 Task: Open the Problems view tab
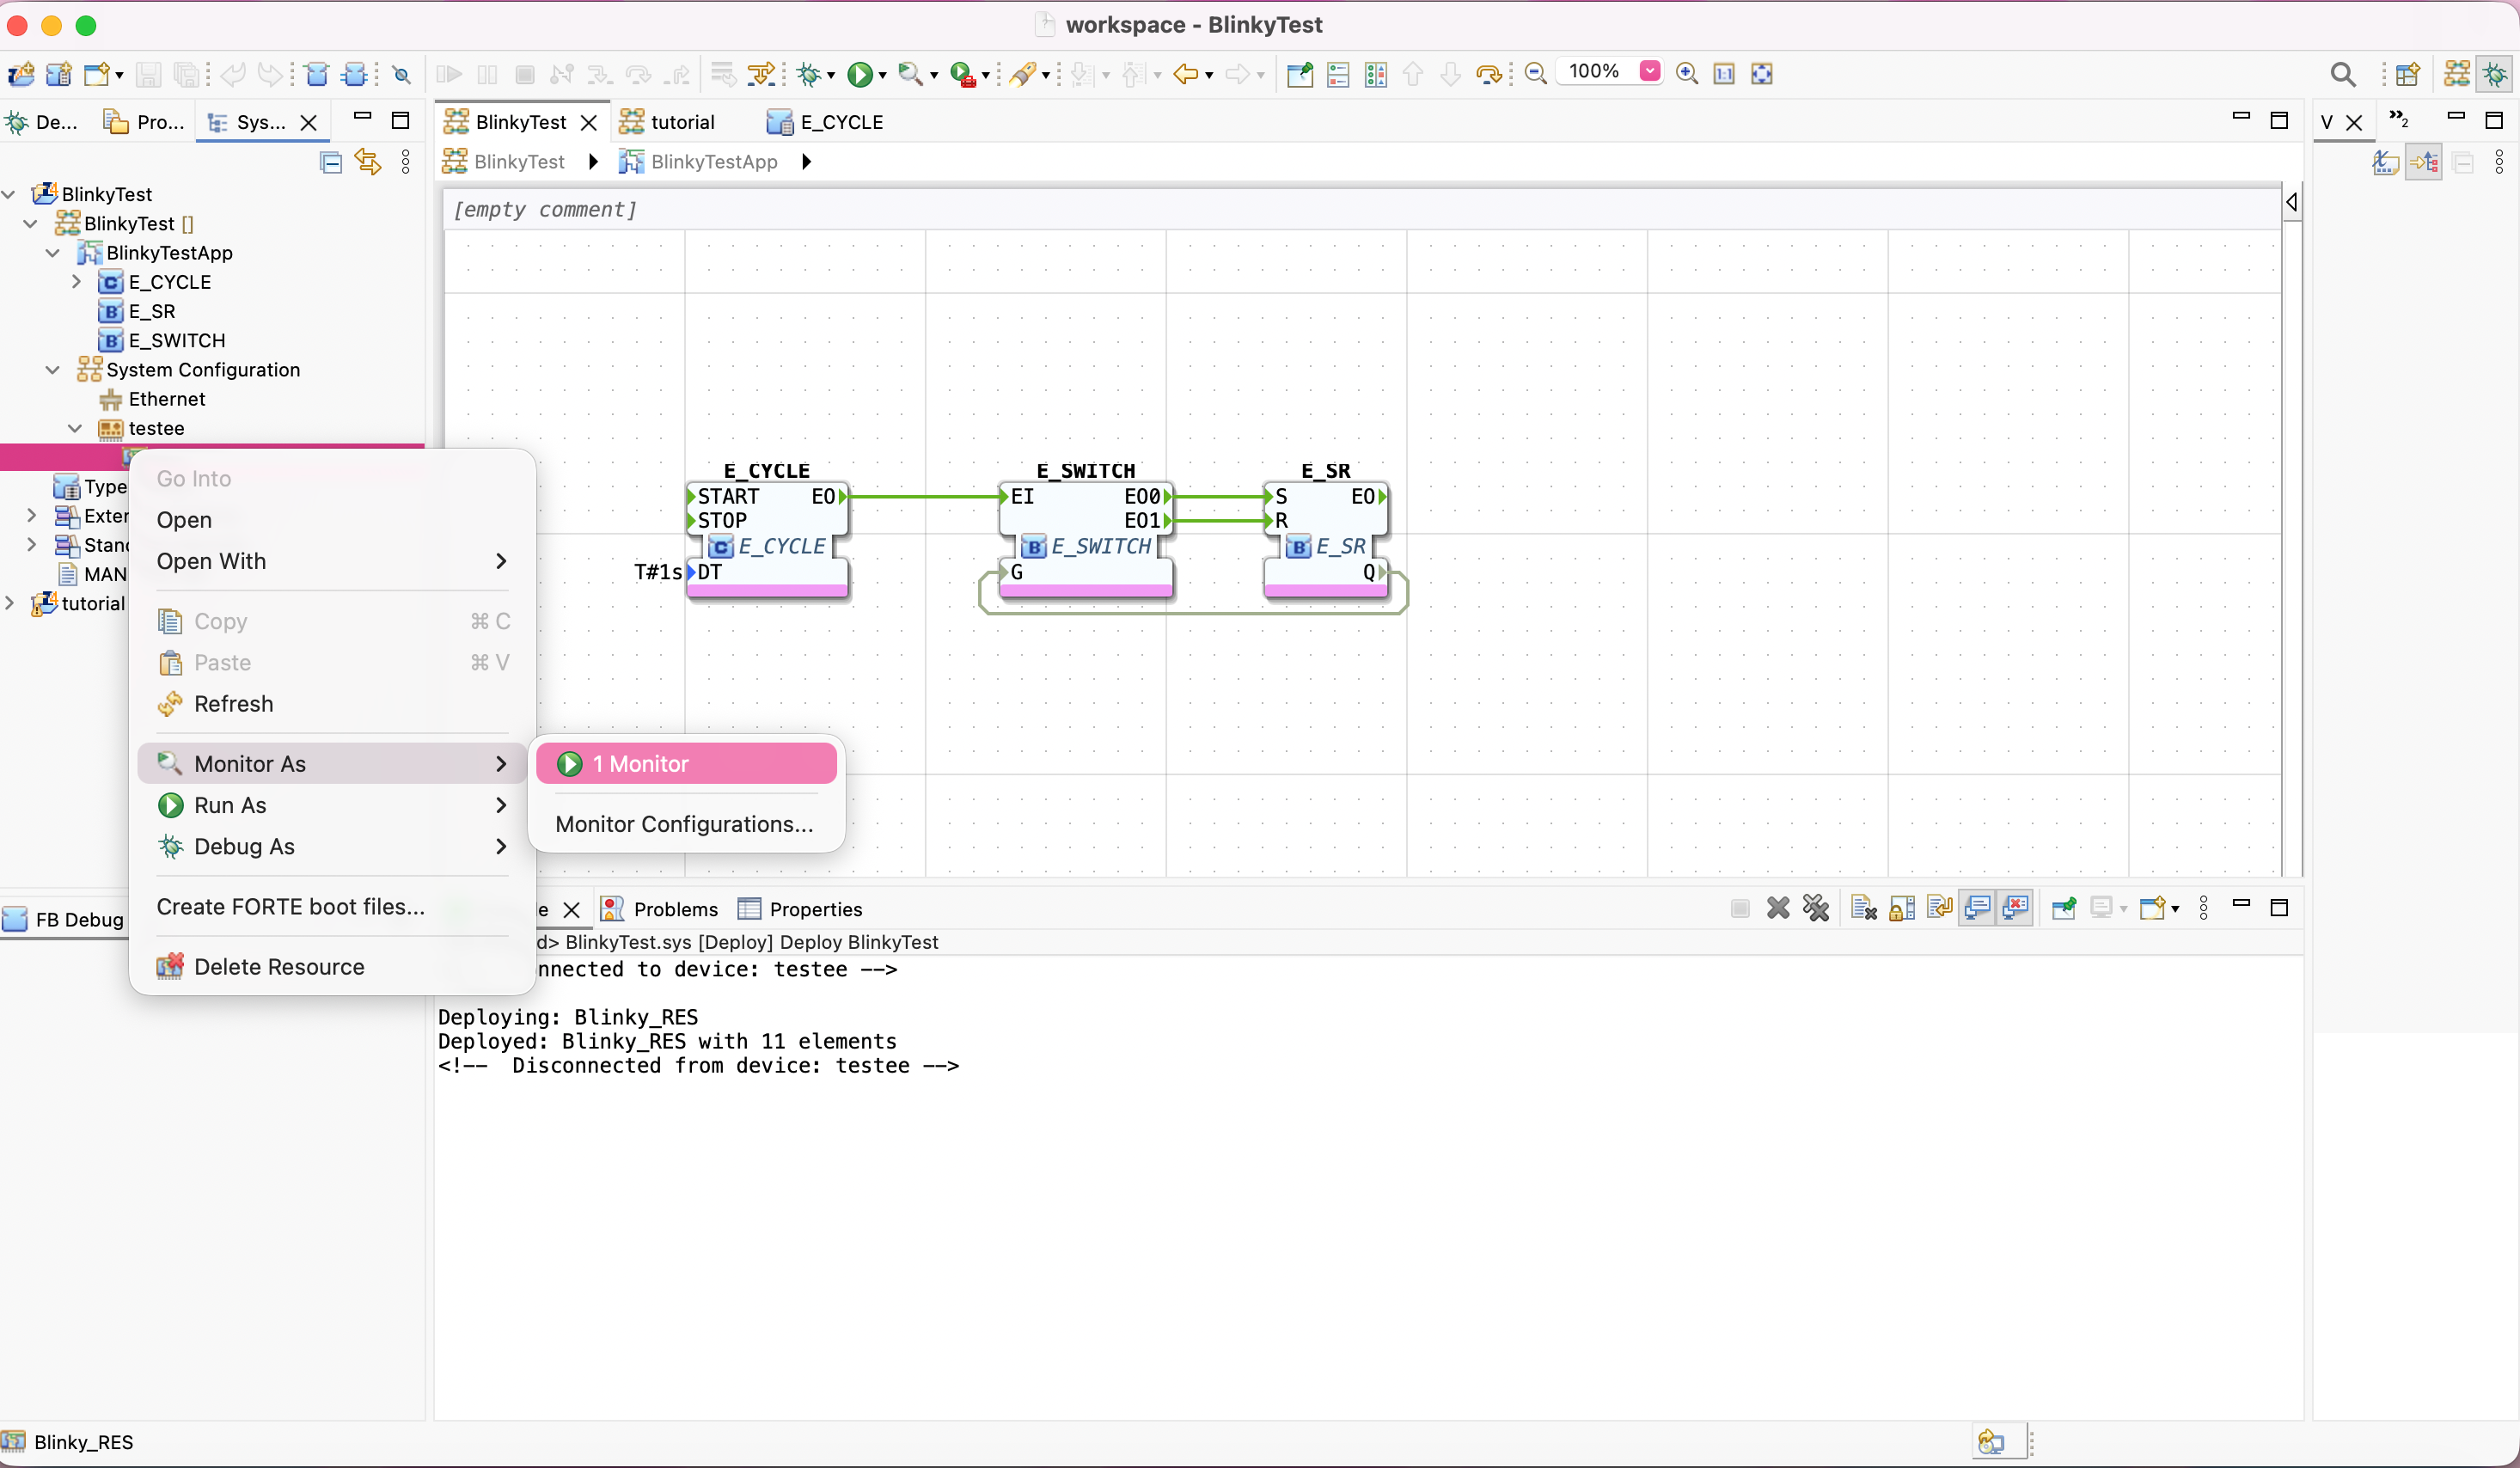click(x=659, y=909)
